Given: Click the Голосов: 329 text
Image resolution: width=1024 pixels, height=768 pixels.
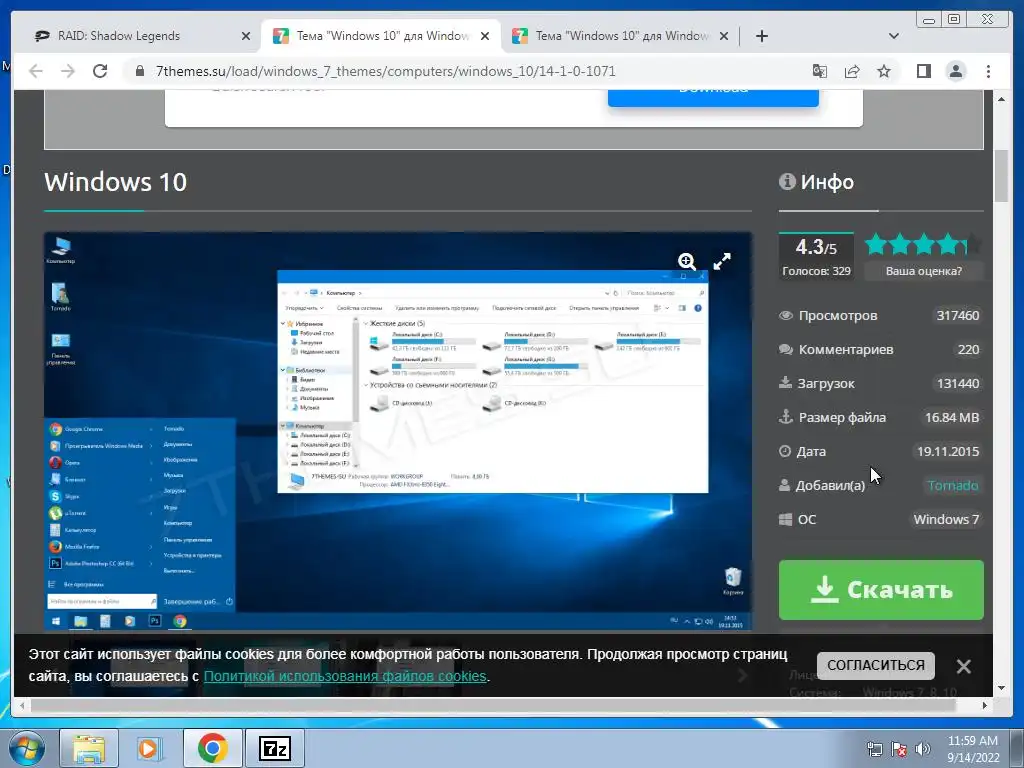Looking at the screenshot, I should click(x=816, y=271).
